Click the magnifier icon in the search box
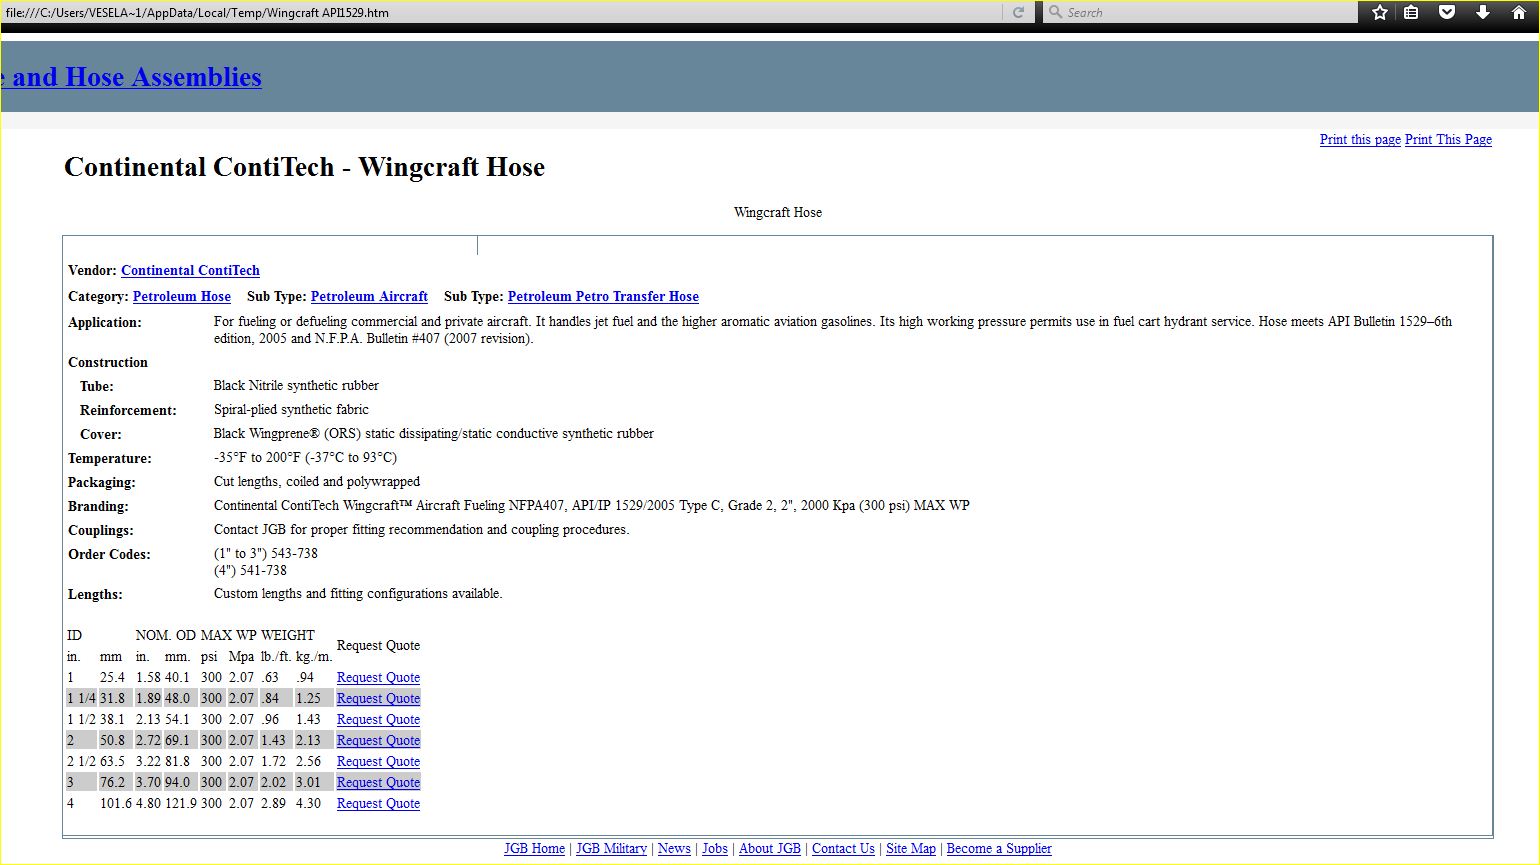Image resolution: width=1540 pixels, height=865 pixels. click(x=1055, y=12)
